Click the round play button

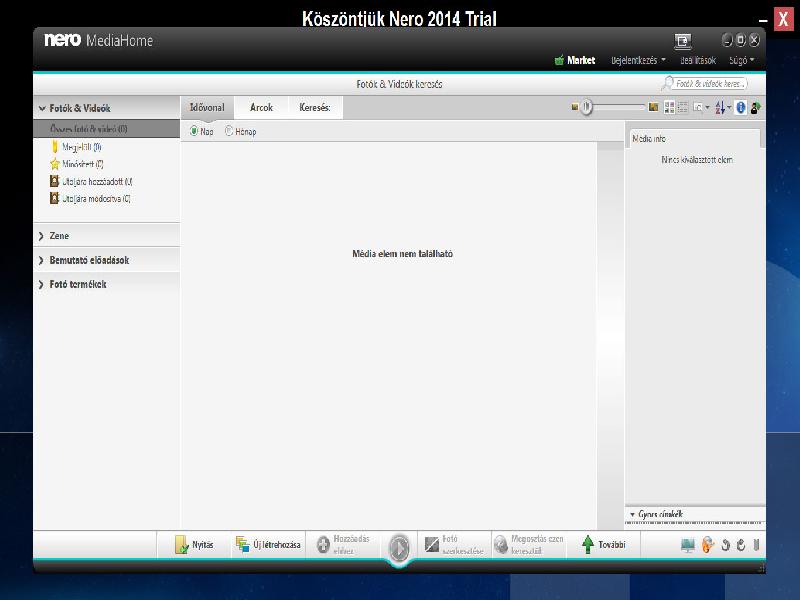click(x=399, y=548)
